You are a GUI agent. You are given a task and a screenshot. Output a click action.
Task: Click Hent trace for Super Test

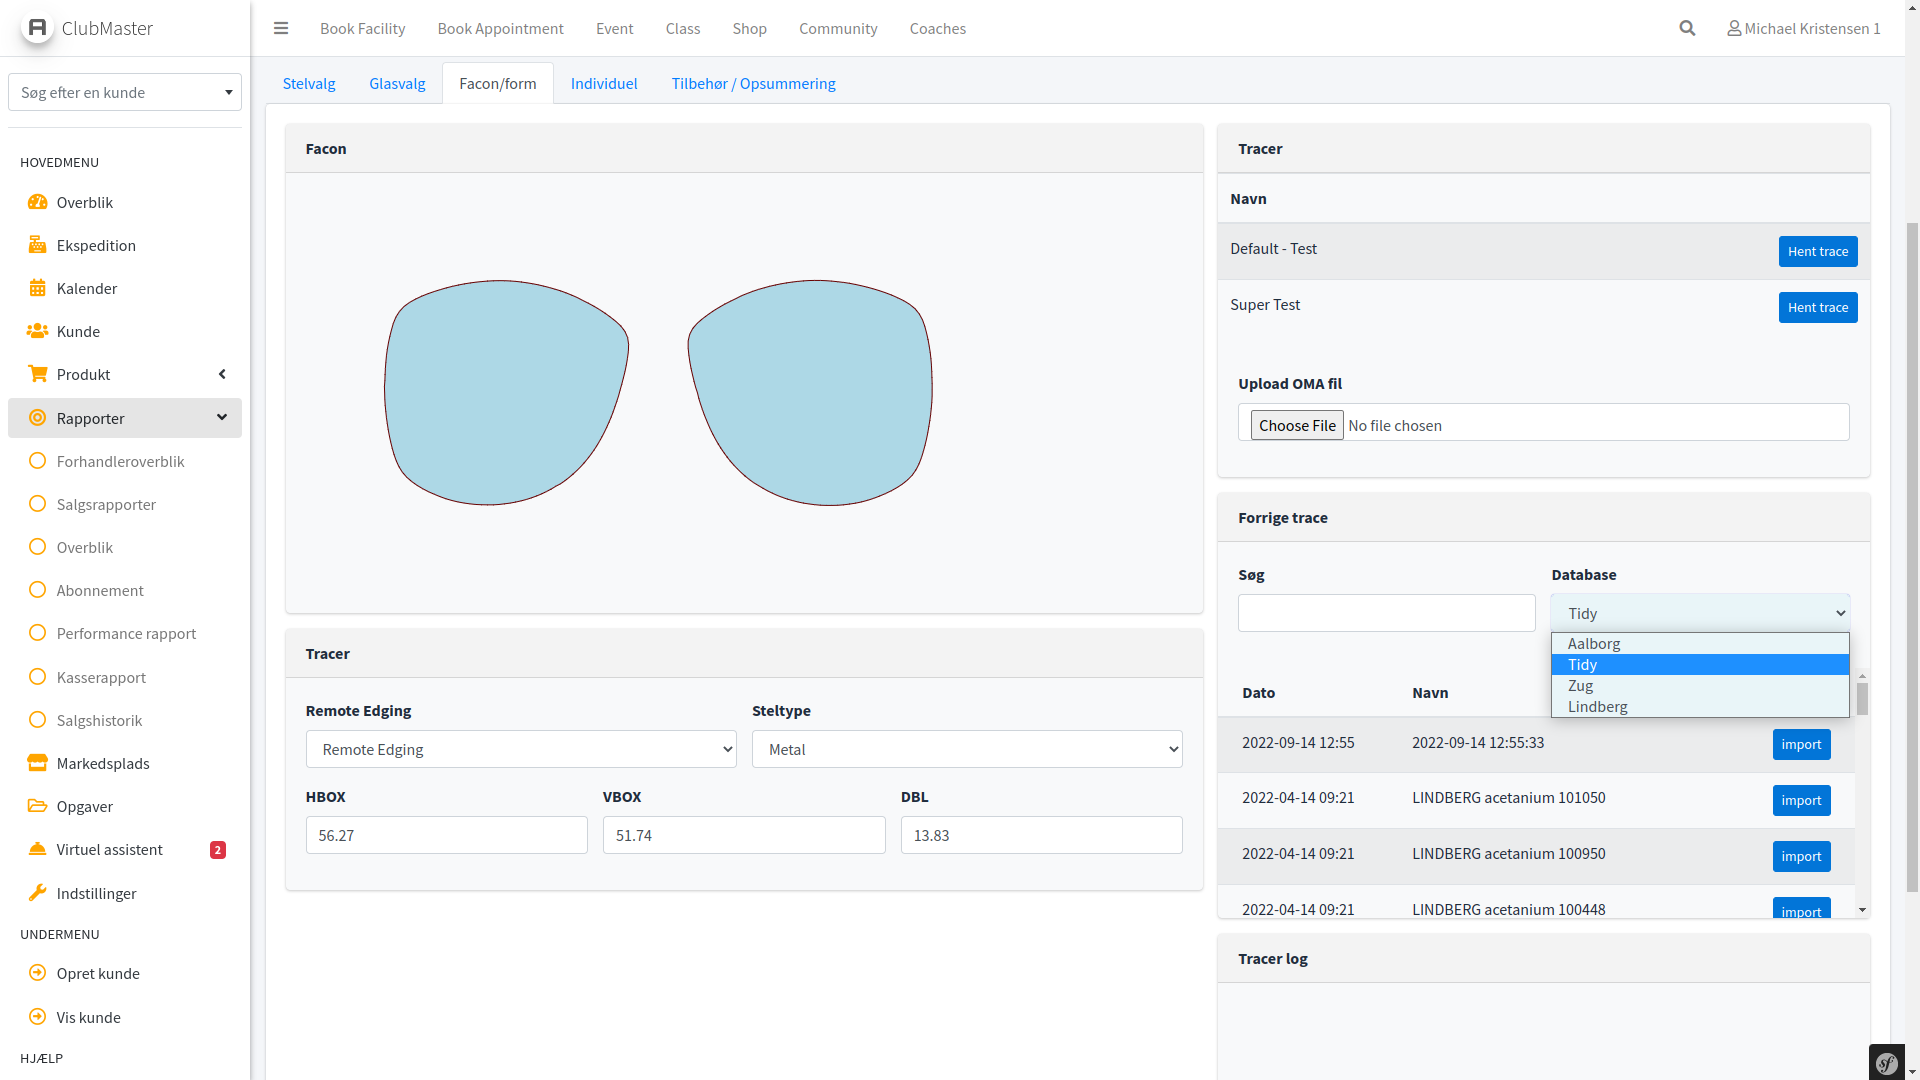1817,307
